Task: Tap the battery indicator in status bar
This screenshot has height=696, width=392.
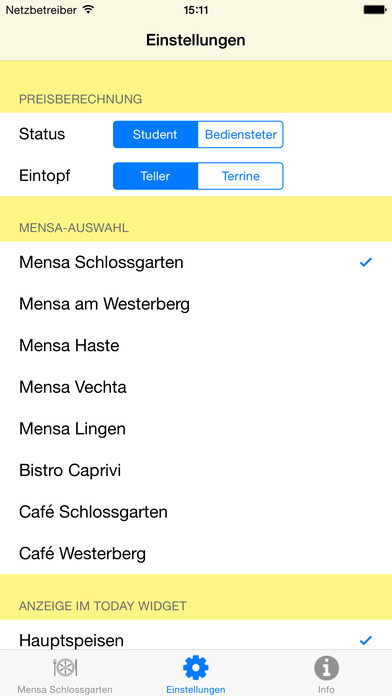Action: coord(374,10)
